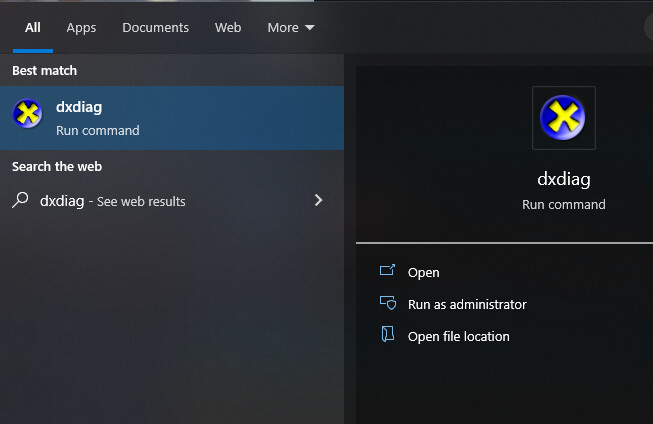The height and width of the screenshot is (424, 653).
Task: Click the Run as administrator shield icon
Action: pyautogui.click(x=388, y=303)
